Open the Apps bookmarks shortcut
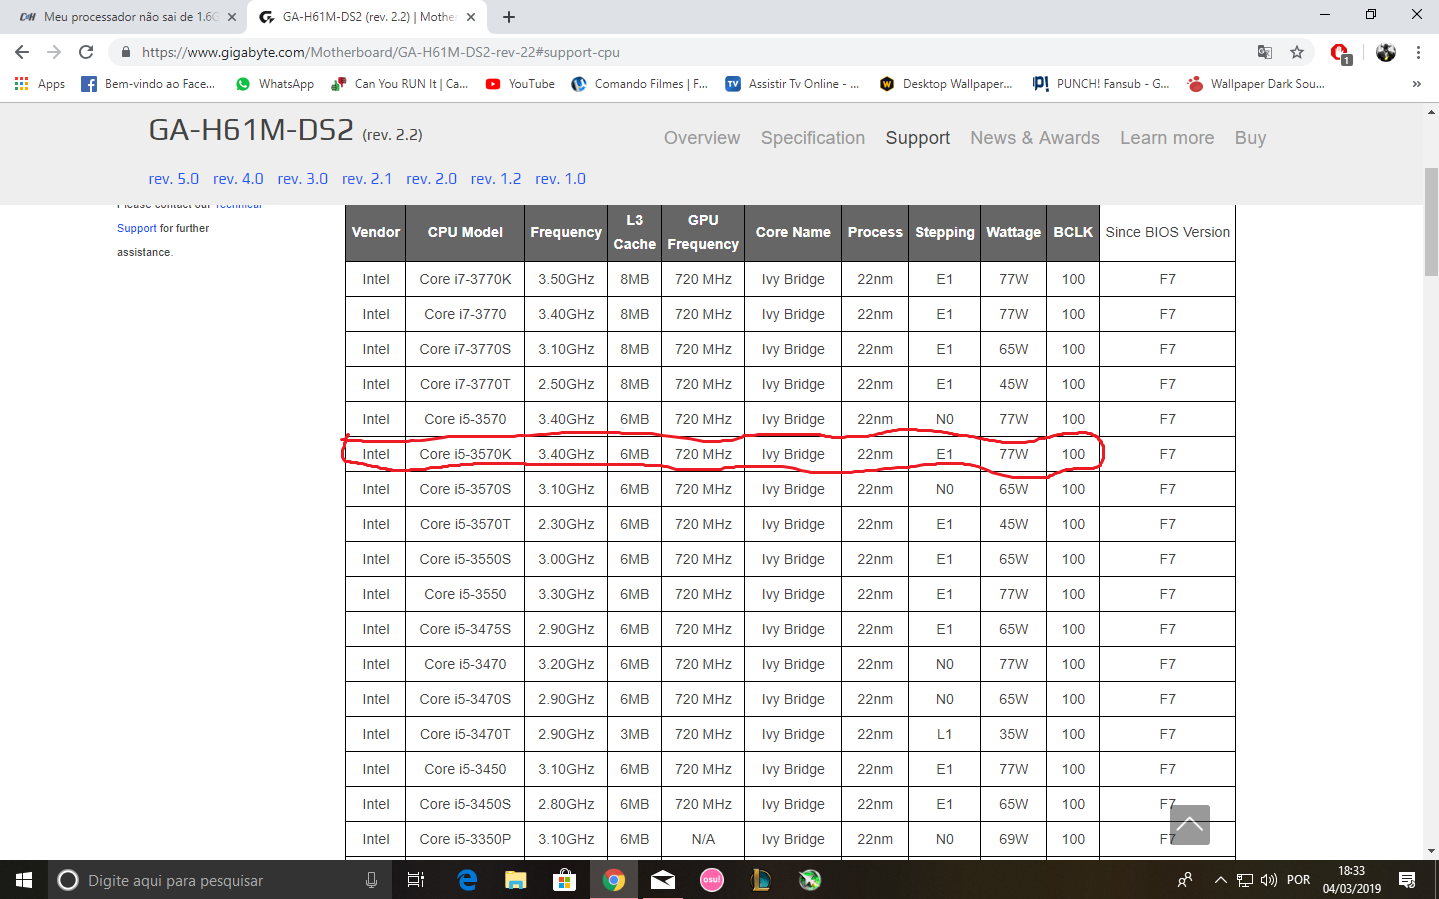Image resolution: width=1439 pixels, height=899 pixels. pyautogui.click(x=40, y=84)
